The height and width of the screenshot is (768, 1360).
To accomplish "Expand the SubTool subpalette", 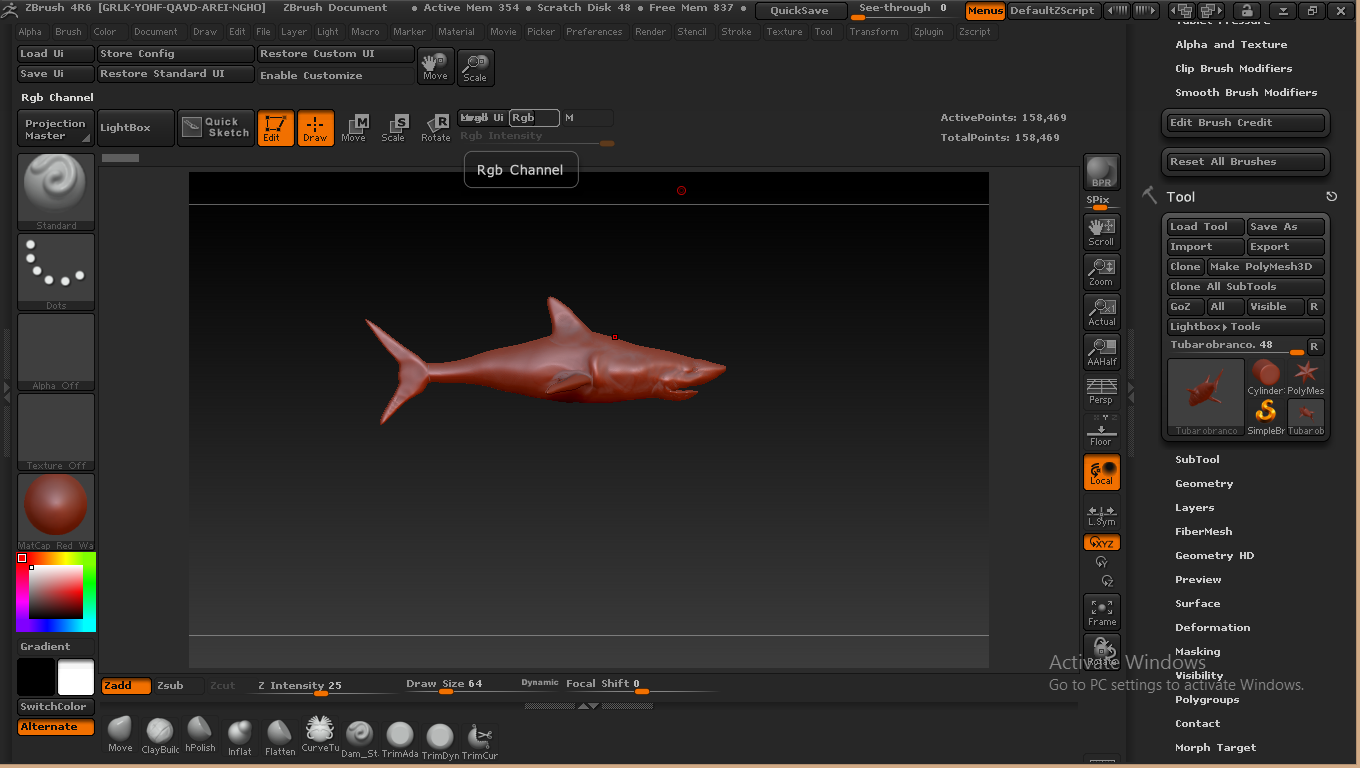I will 1197,460.
